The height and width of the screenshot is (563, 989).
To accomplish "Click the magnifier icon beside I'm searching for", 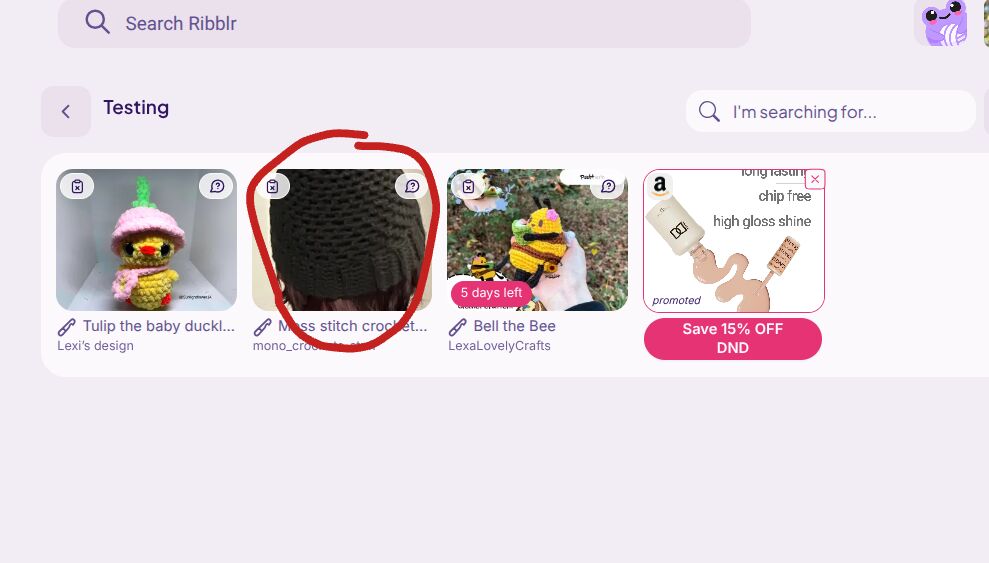I will click(709, 112).
